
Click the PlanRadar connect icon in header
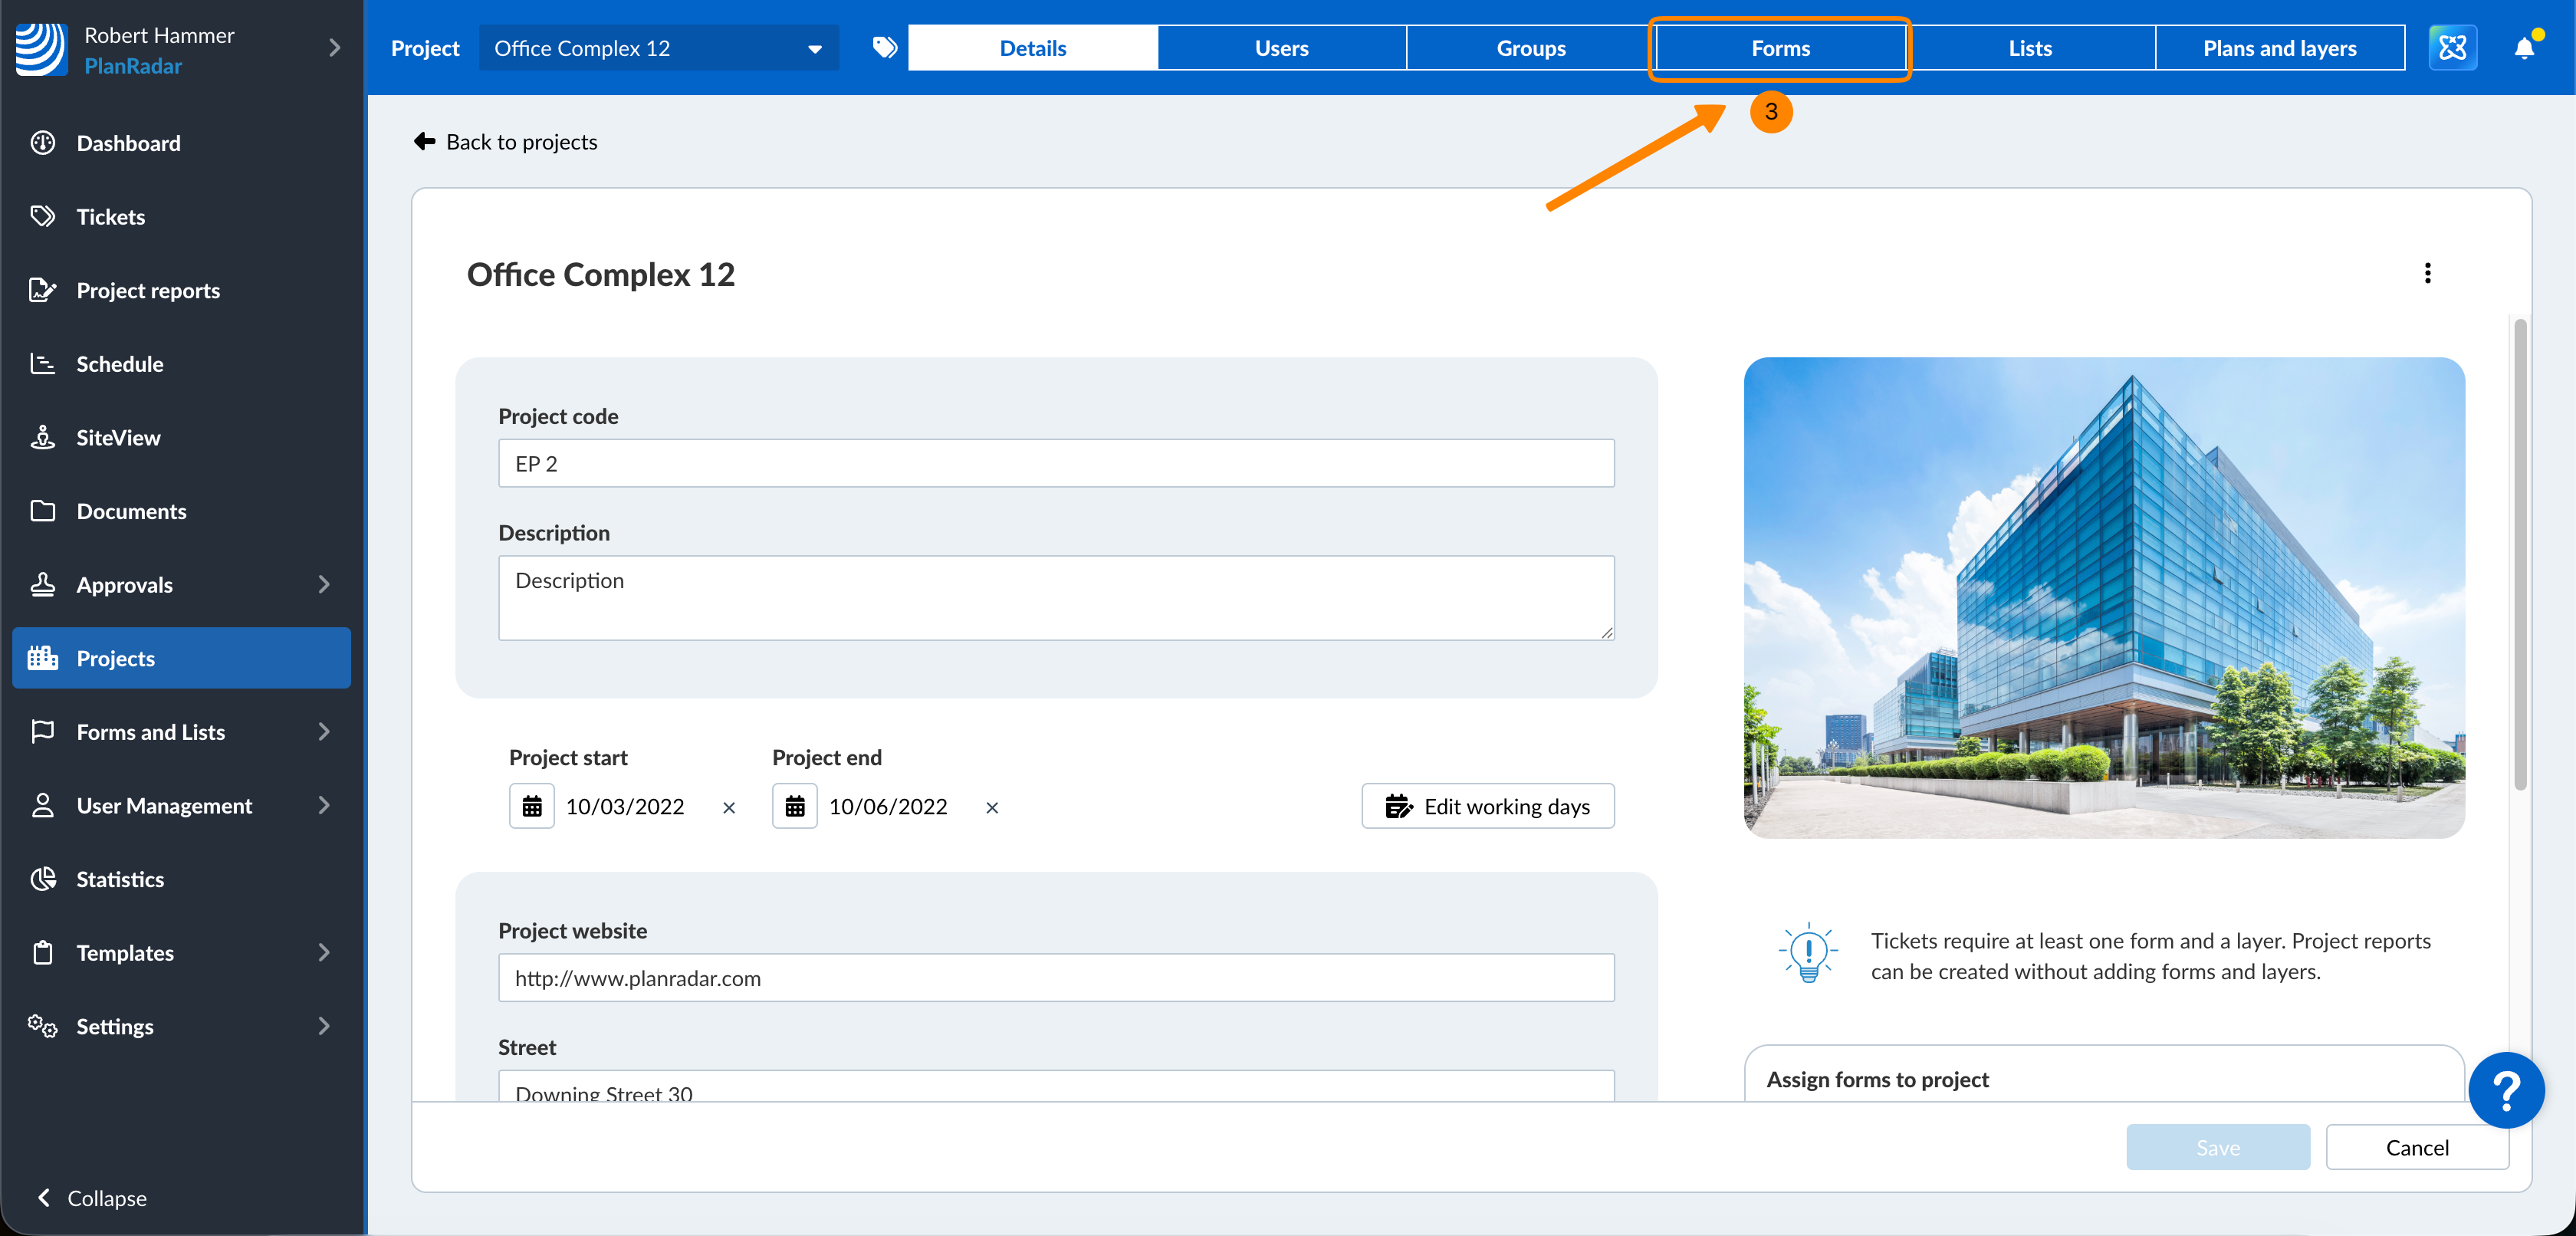pyautogui.click(x=2452, y=48)
